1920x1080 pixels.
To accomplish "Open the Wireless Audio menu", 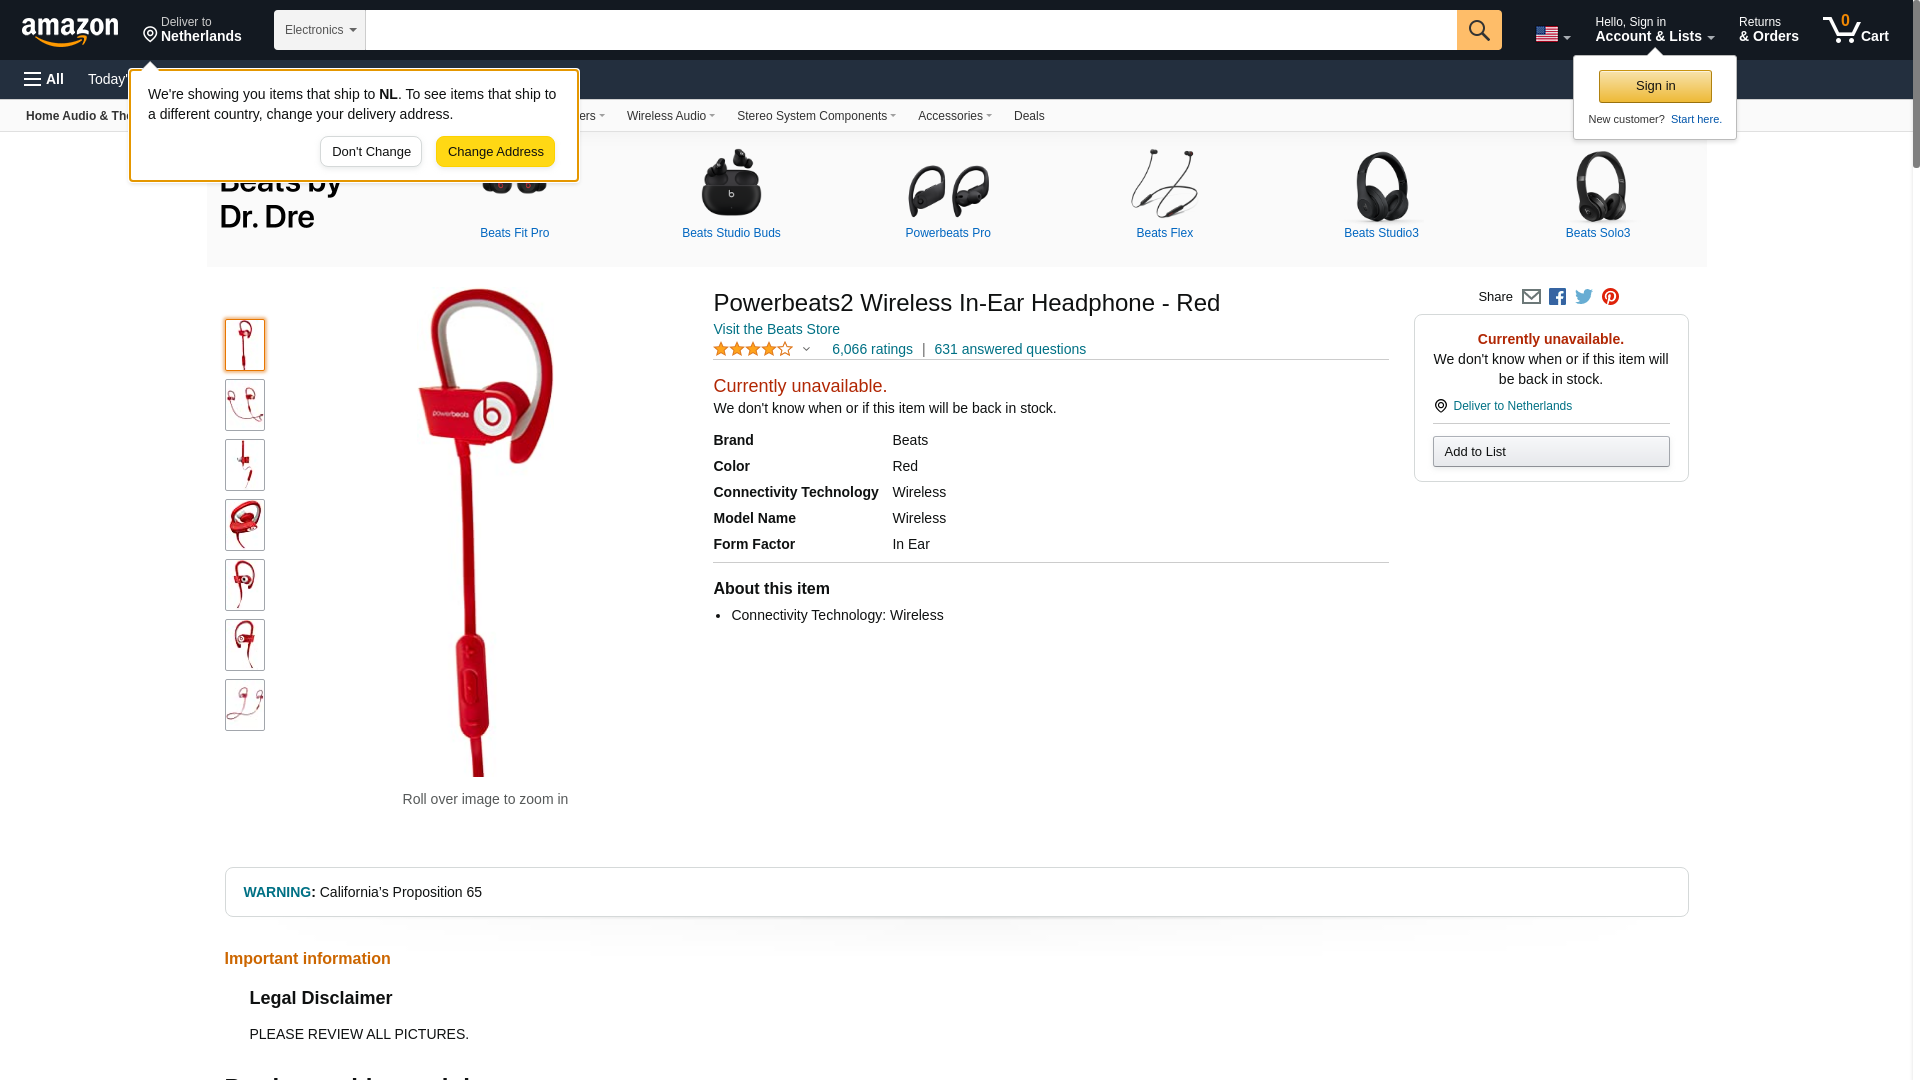I will point(671,116).
